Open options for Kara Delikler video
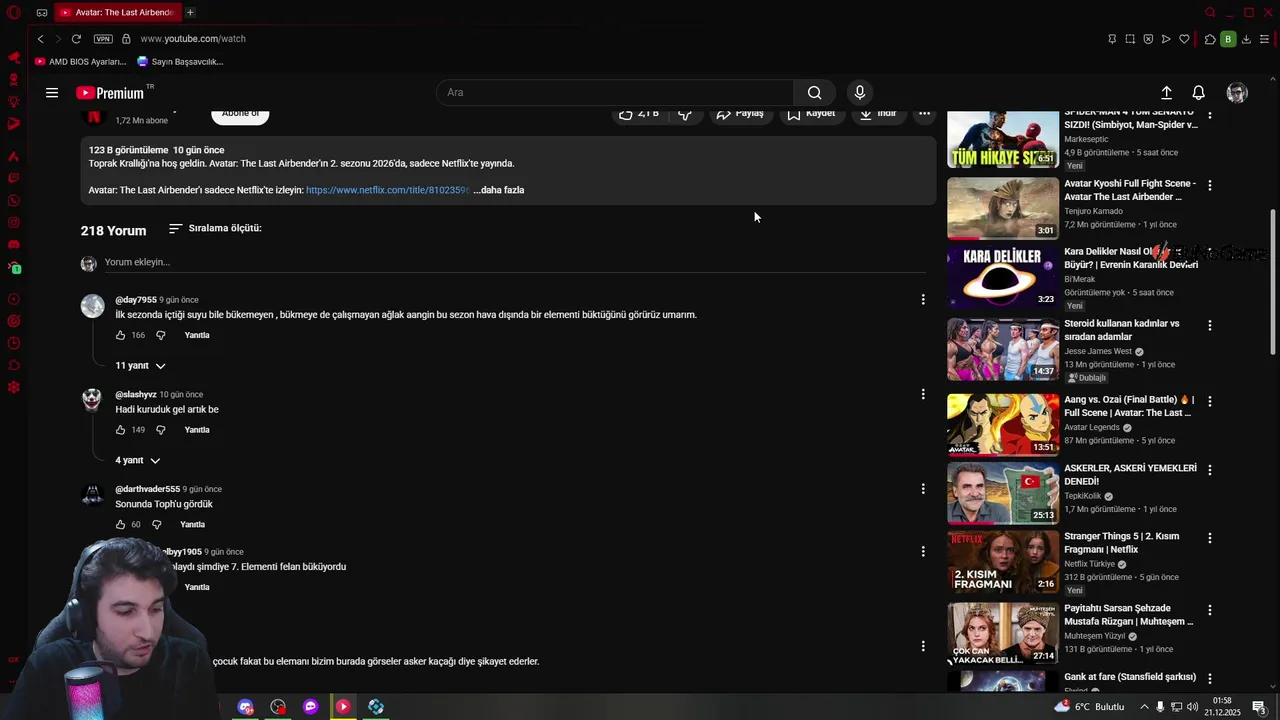 pos(1210,253)
